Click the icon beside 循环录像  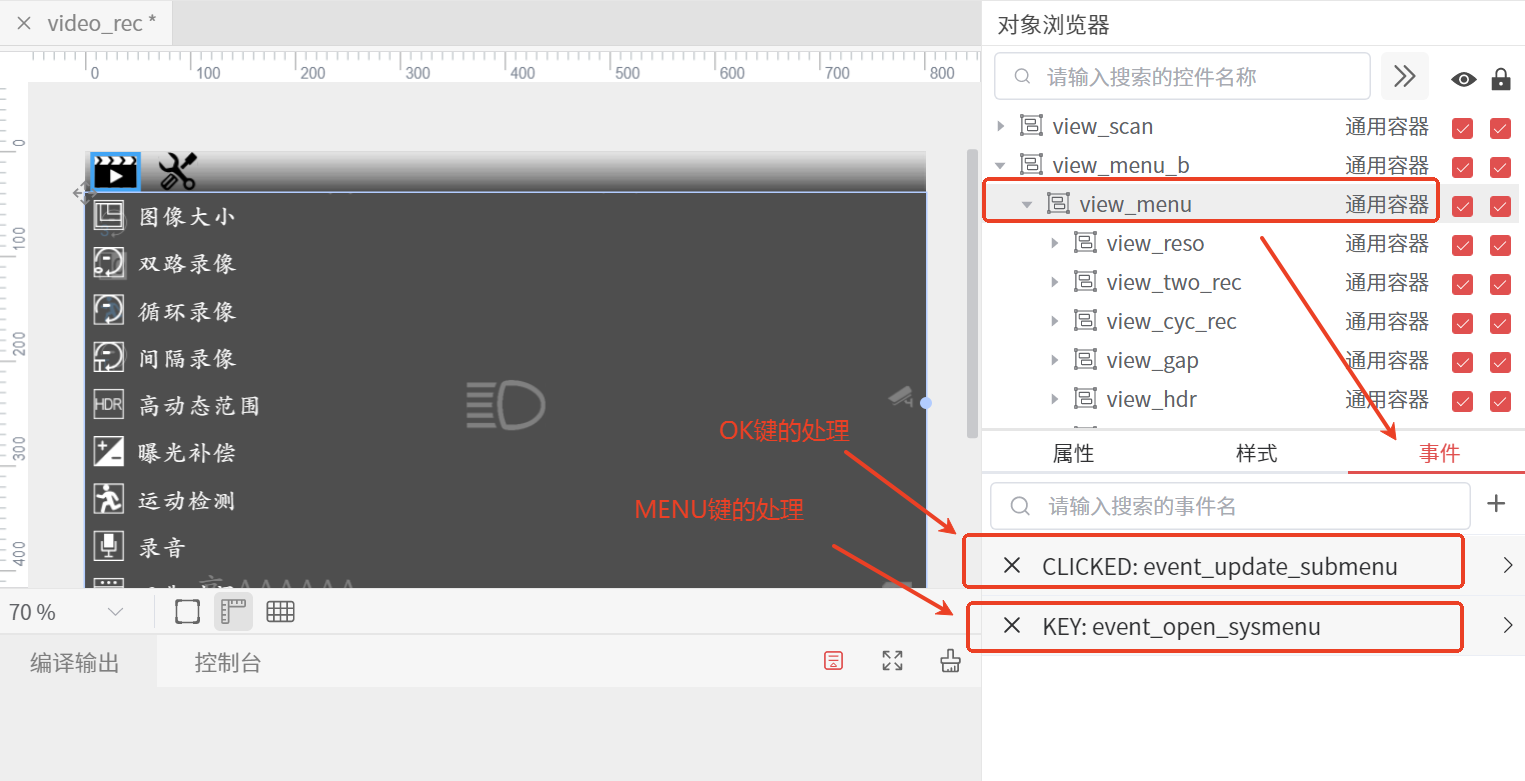point(108,310)
